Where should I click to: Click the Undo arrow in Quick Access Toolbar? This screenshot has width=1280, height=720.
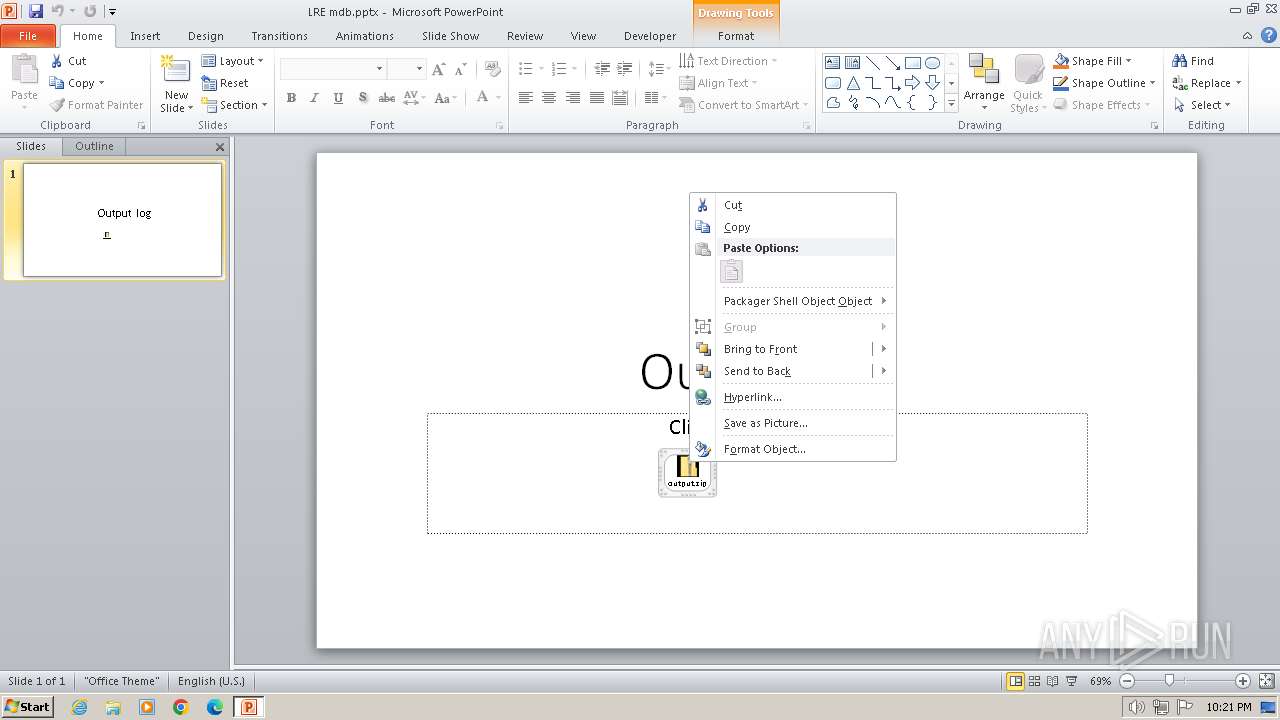pyautogui.click(x=57, y=11)
